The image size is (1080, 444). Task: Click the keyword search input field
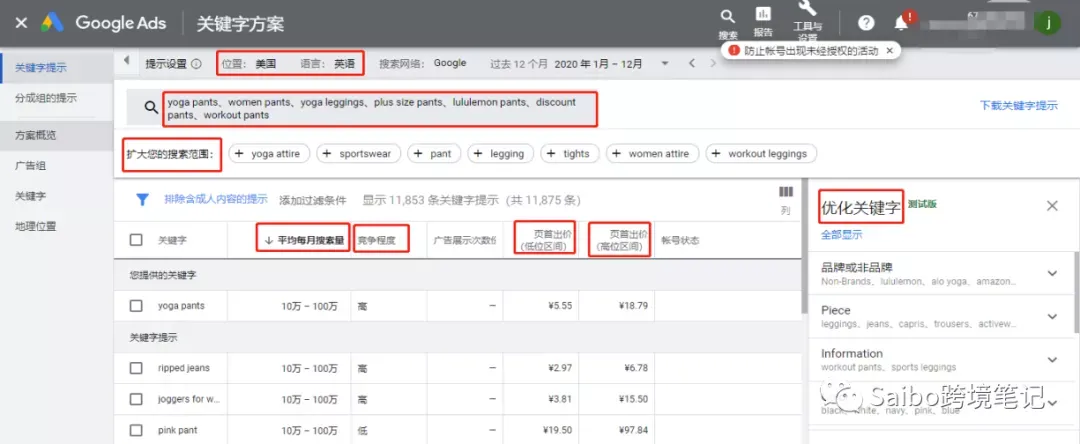click(380, 109)
